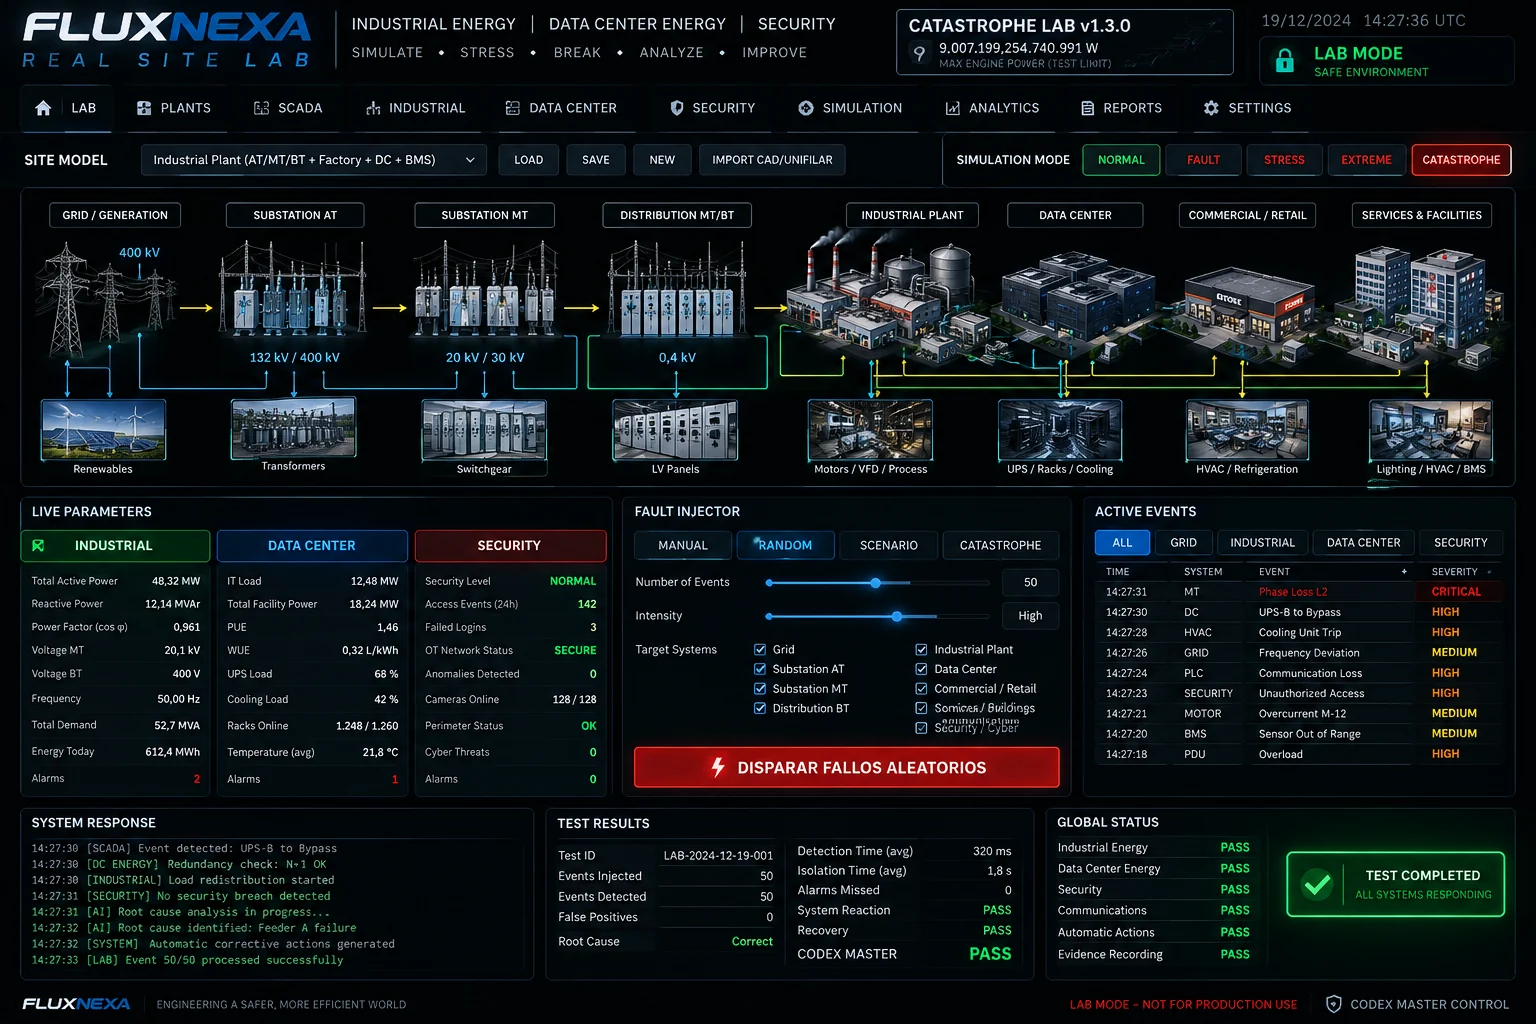Click the home icon beside LAB
This screenshot has height=1024, width=1536.
43,108
